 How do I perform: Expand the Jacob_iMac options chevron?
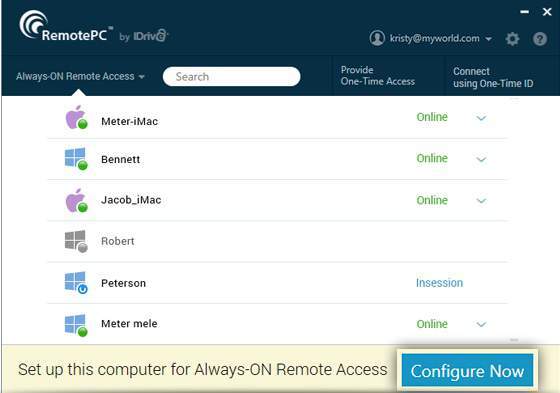[x=481, y=200]
